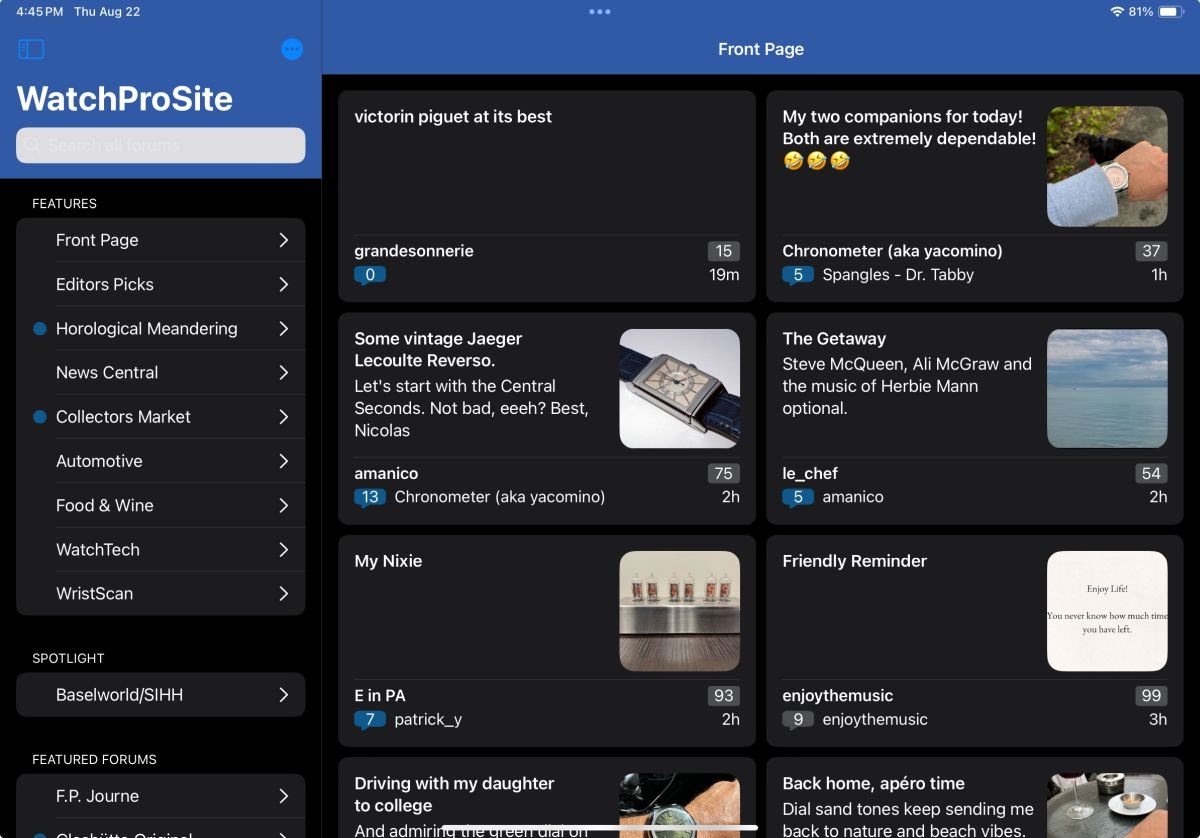Expand F.P. Journe chevron
This screenshot has height=838, width=1200.
(x=284, y=796)
